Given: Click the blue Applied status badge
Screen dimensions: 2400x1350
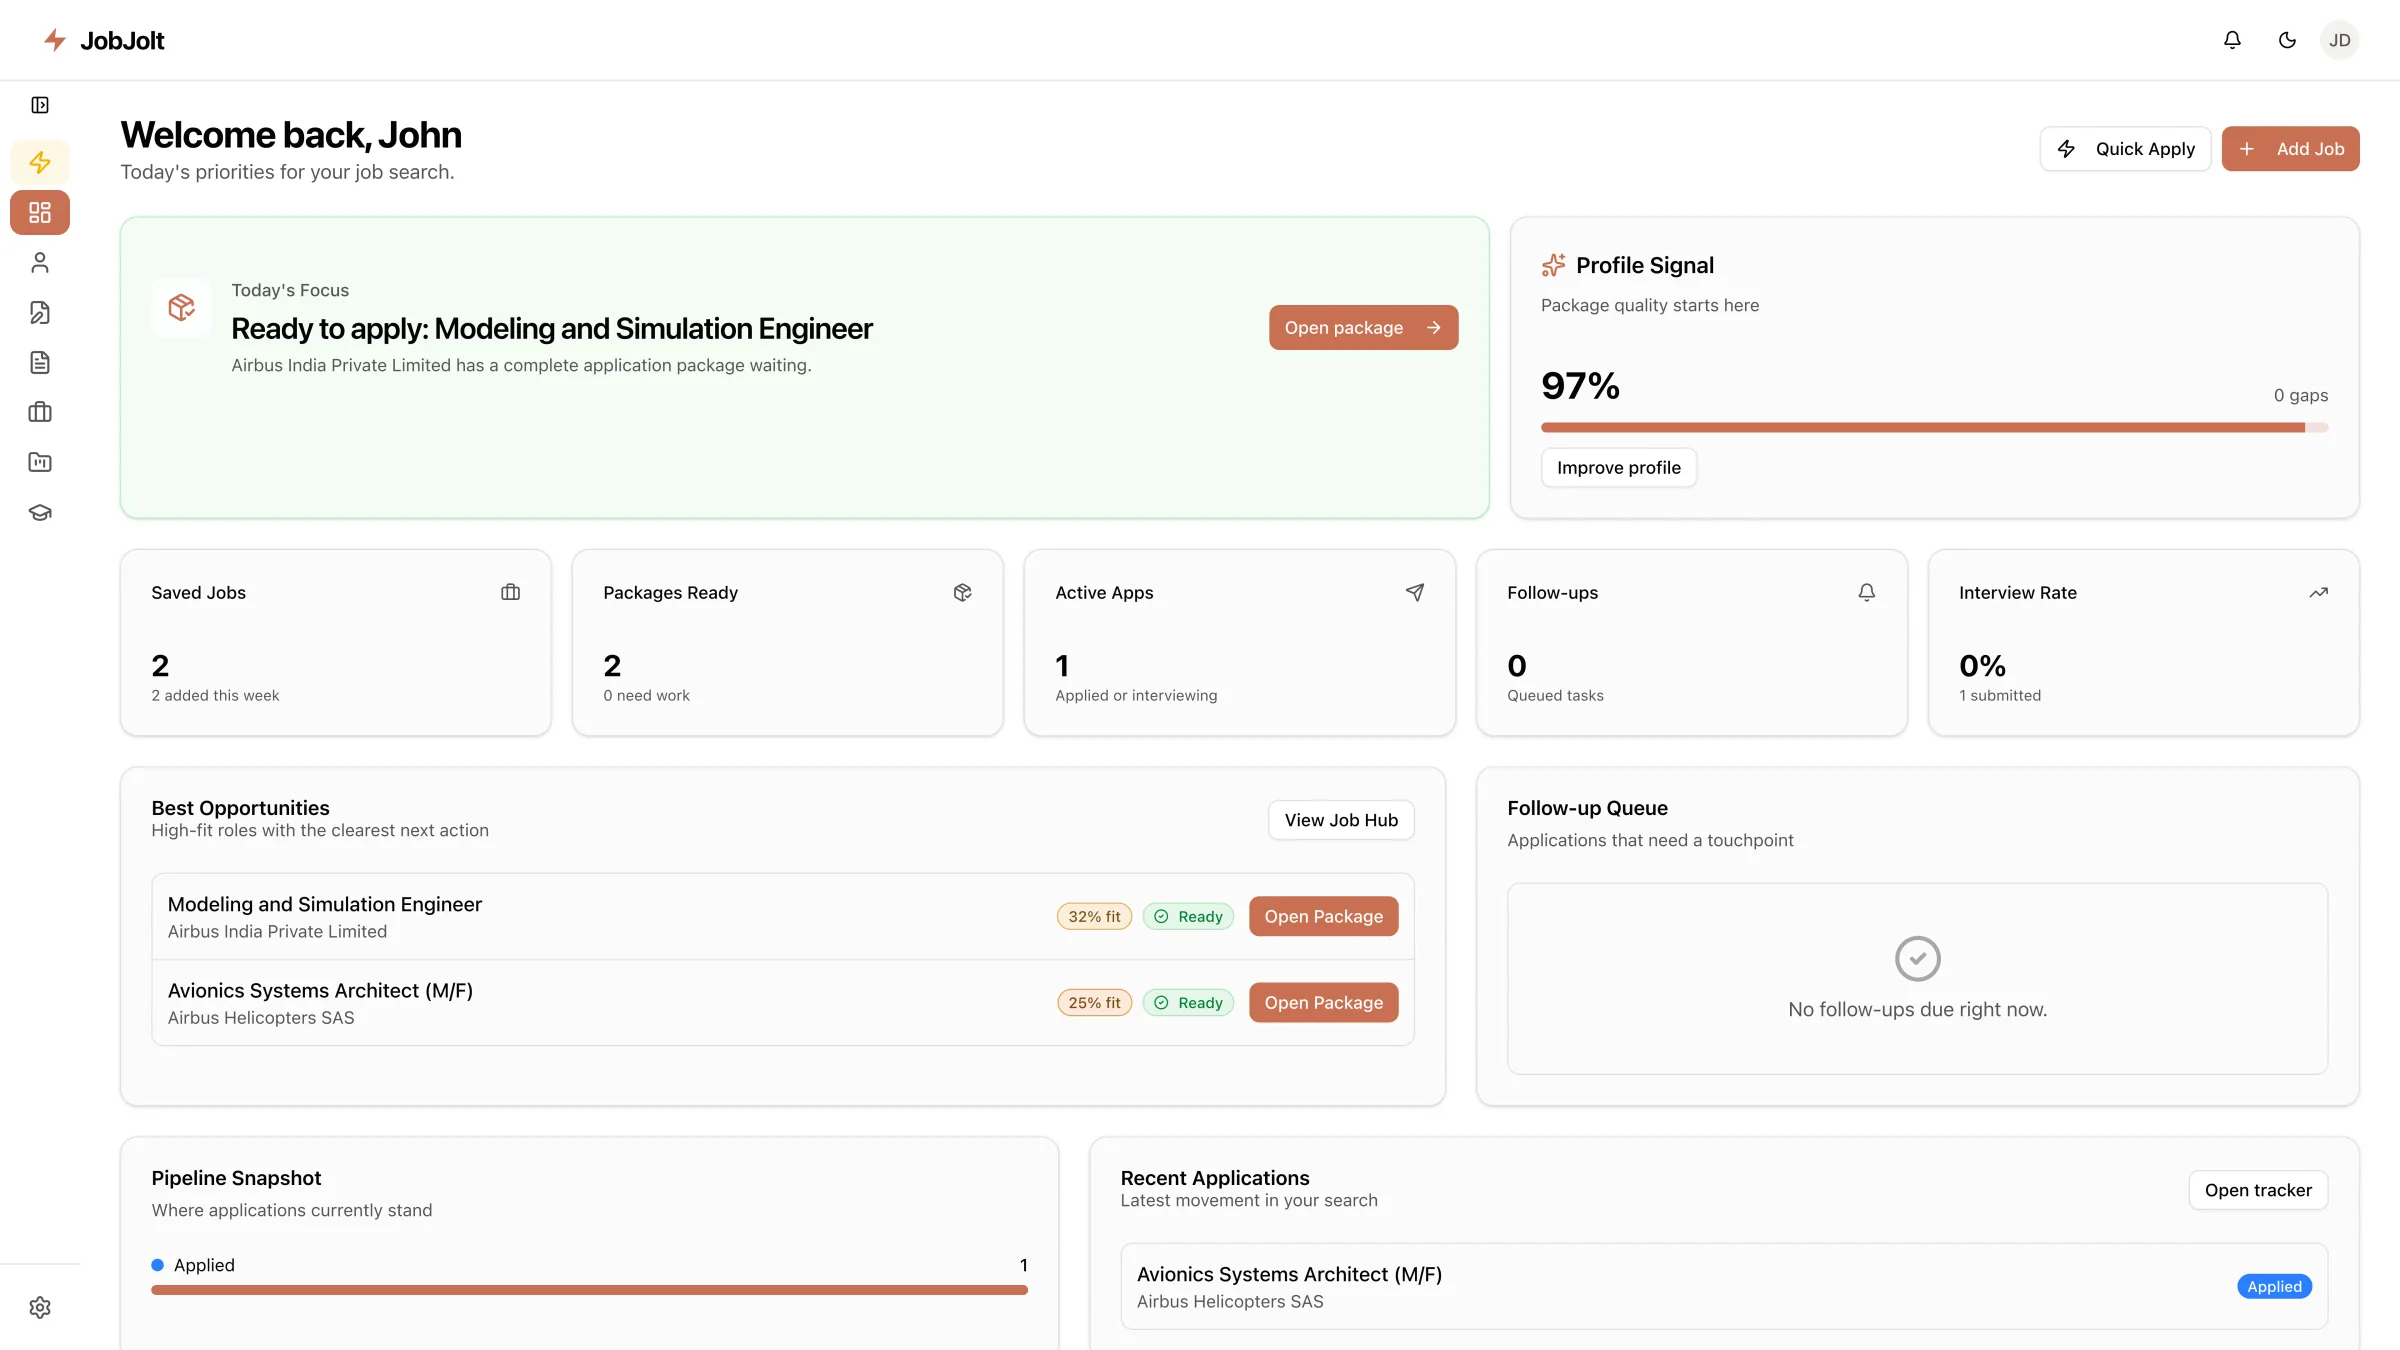Looking at the screenshot, I should click(x=2274, y=1286).
